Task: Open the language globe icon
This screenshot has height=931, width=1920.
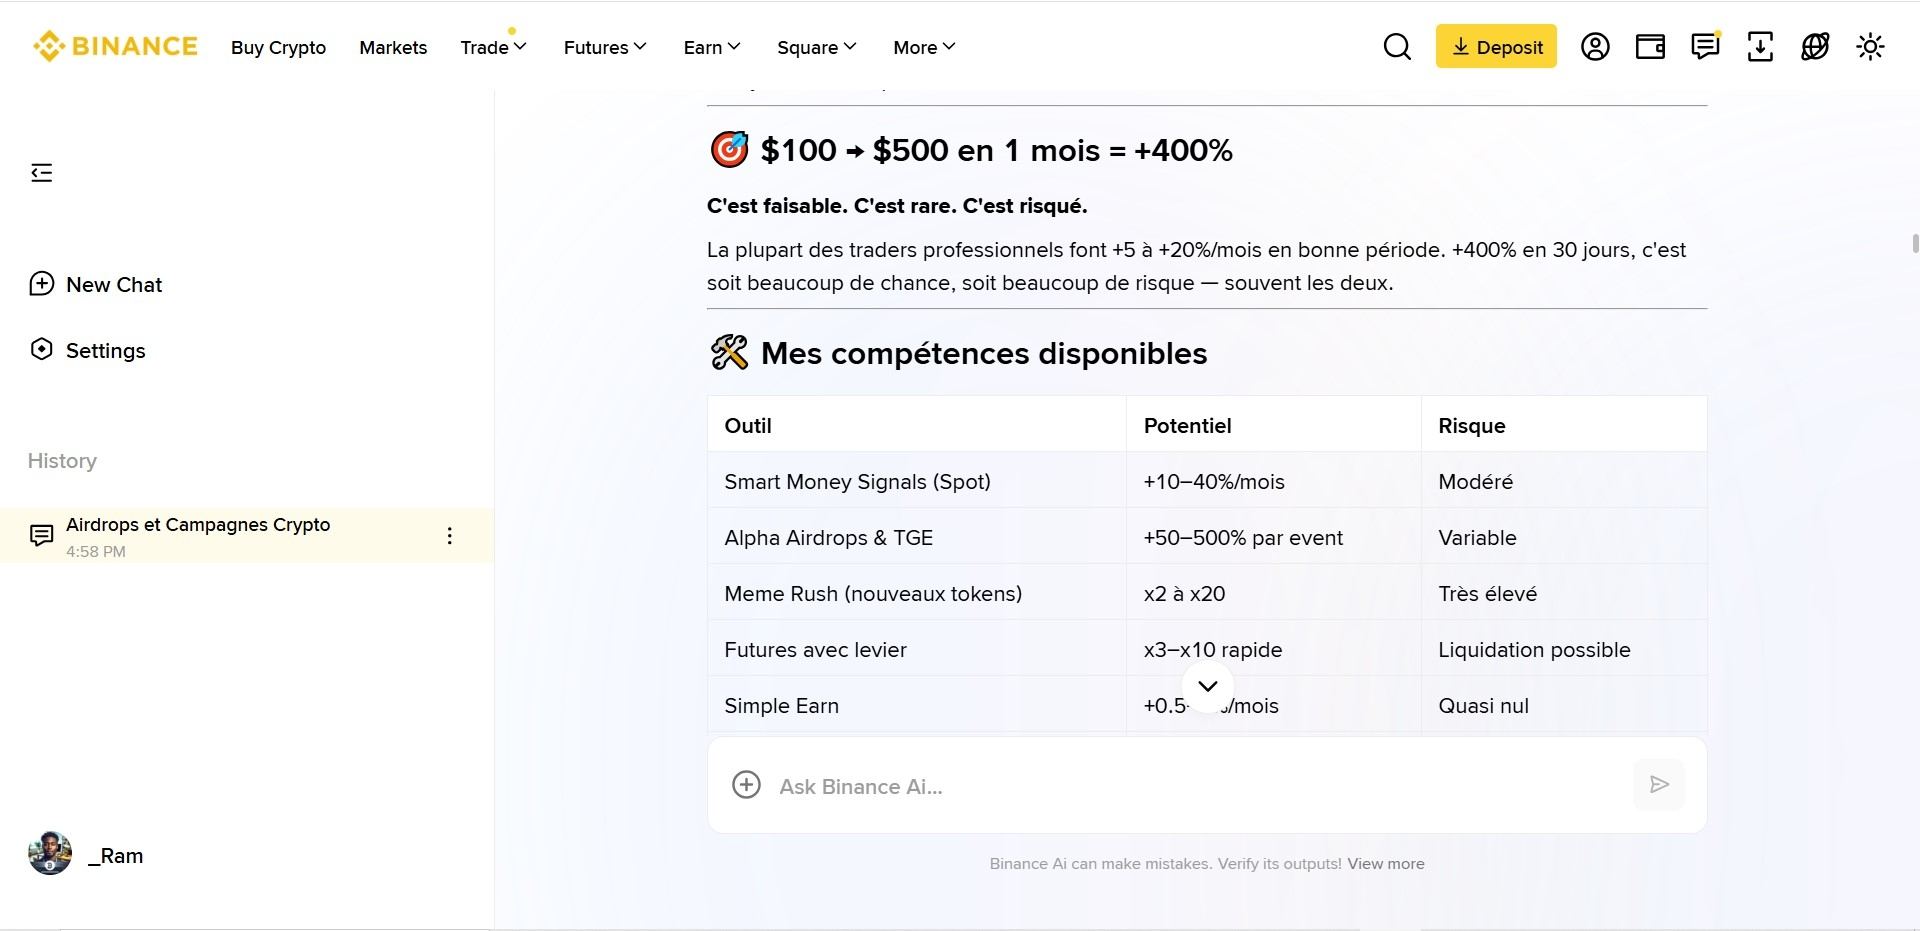Action: (x=1815, y=47)
